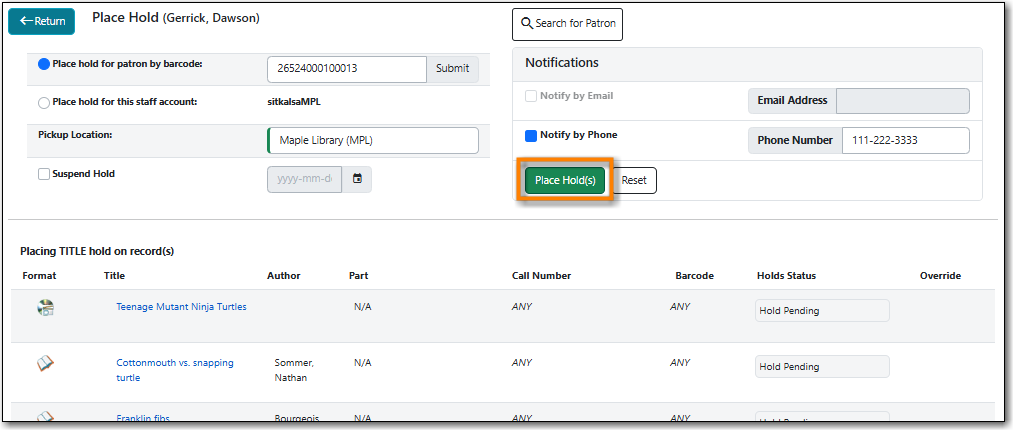Select Place hold for patron by barcode
The image size is (1013, 430).
click(x=44, y=64)
